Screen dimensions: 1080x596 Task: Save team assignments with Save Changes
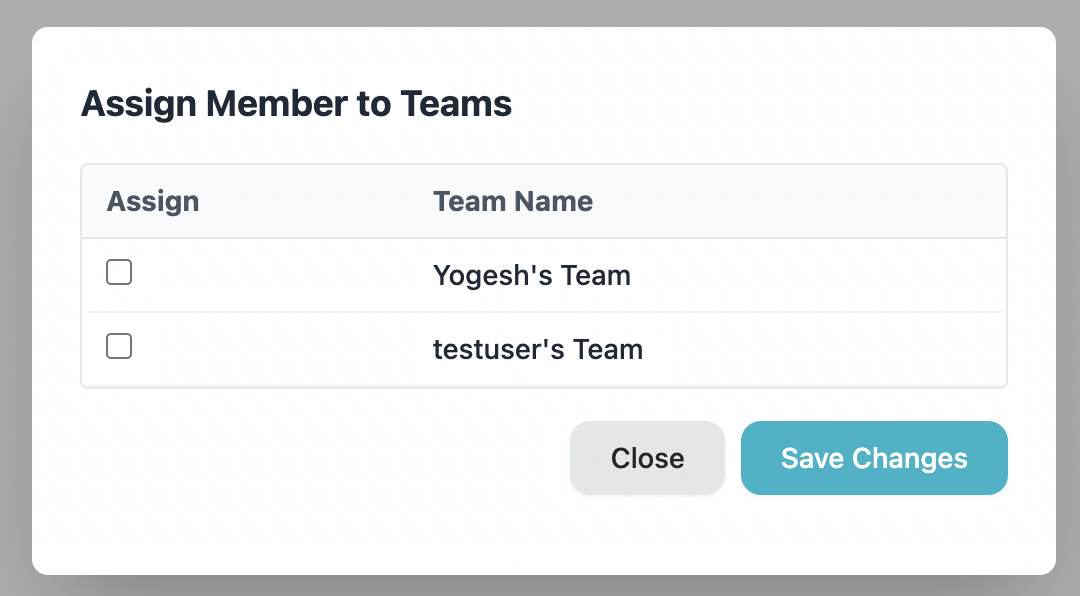point(874,458)
